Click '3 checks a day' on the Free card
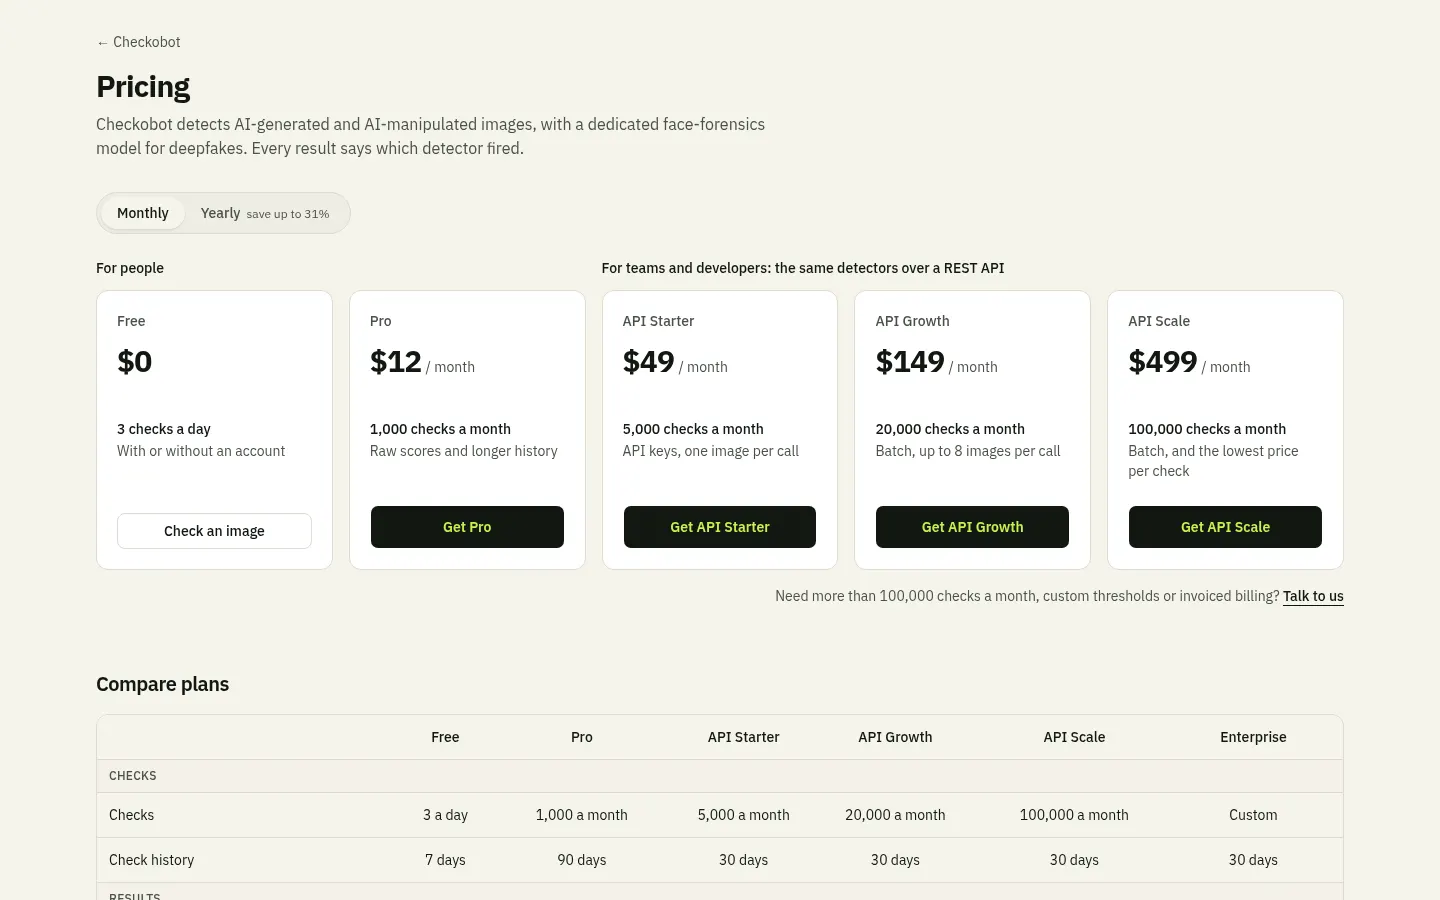 (164, 429)
